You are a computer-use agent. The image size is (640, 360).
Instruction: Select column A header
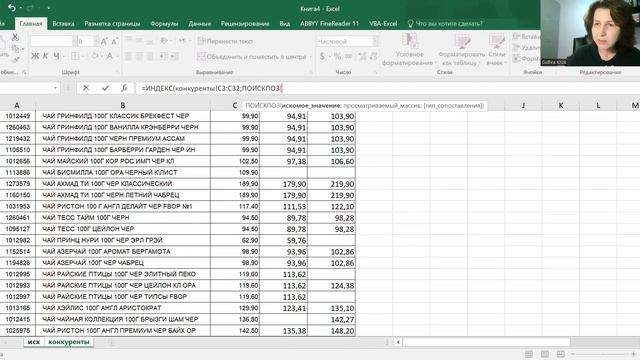coord(17,105)
